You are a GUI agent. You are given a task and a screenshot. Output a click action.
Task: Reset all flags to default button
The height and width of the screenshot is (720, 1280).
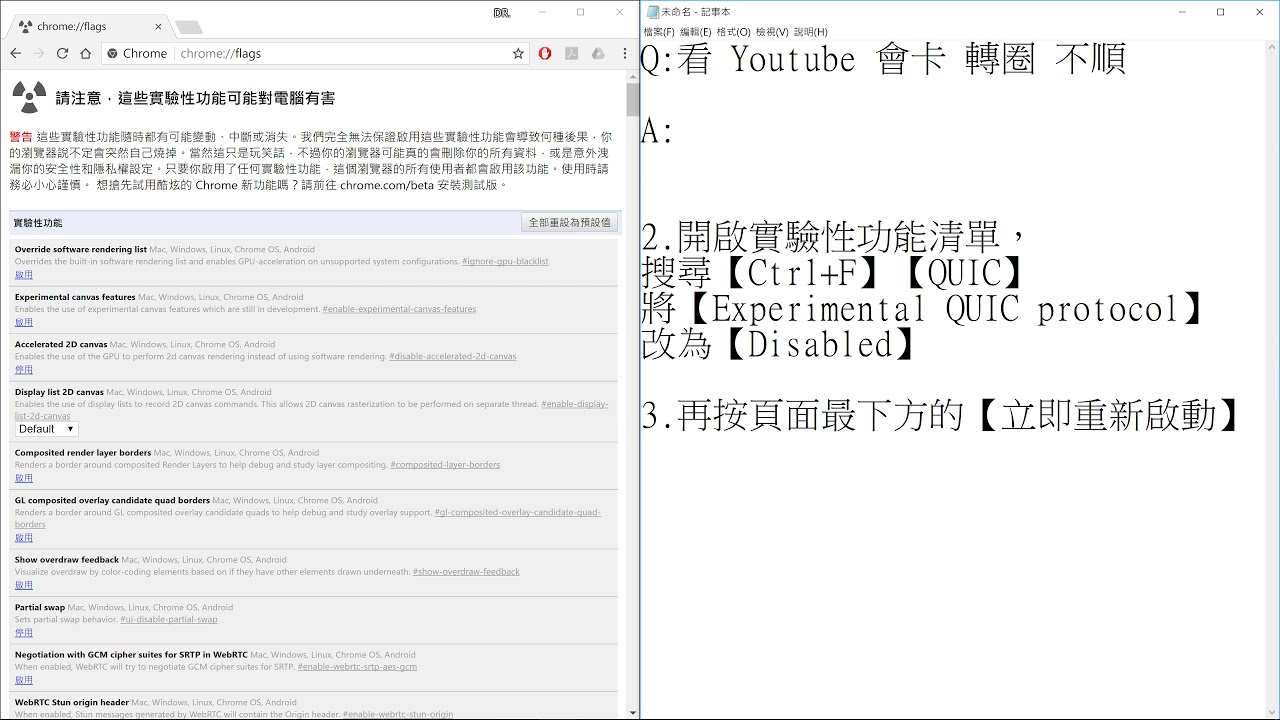pos(570,222)
